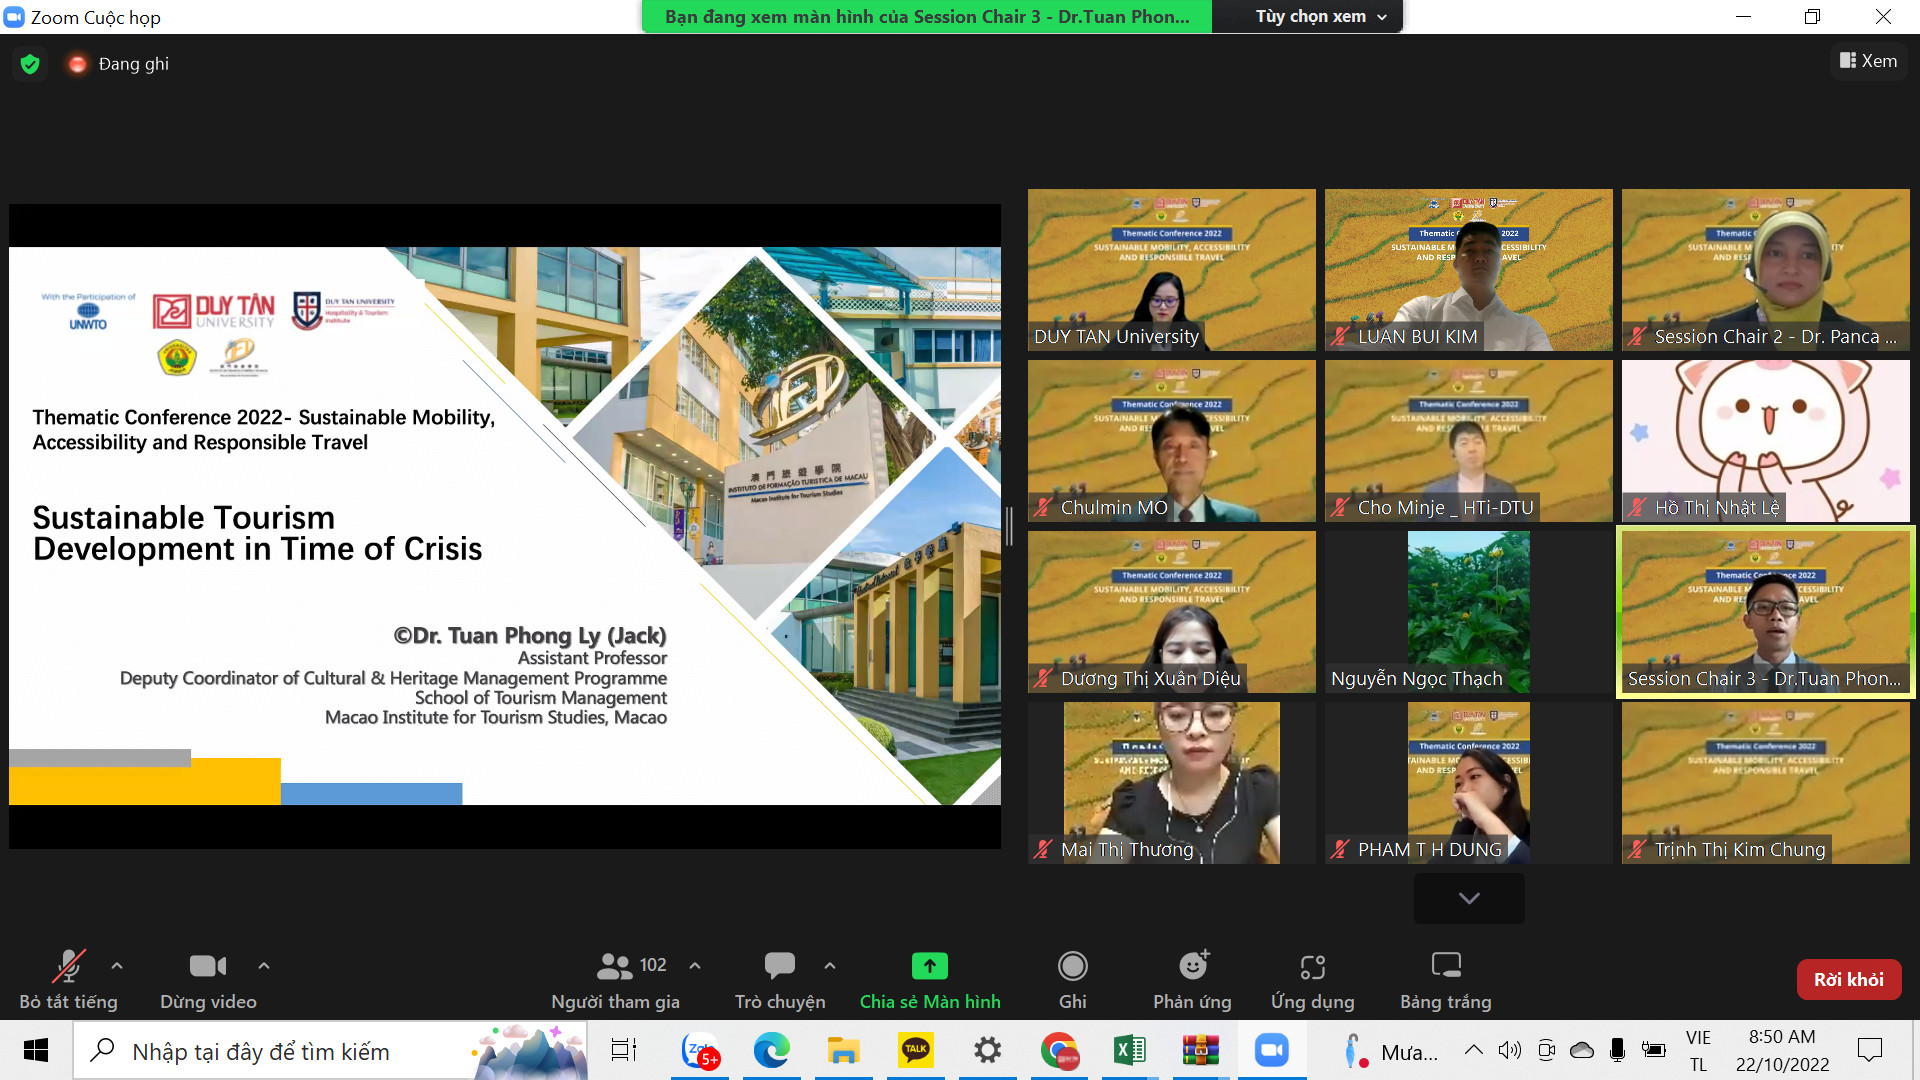Stop video with Dừng video button
This screenshot has width=1920, height=1080.
click(208, 967)
